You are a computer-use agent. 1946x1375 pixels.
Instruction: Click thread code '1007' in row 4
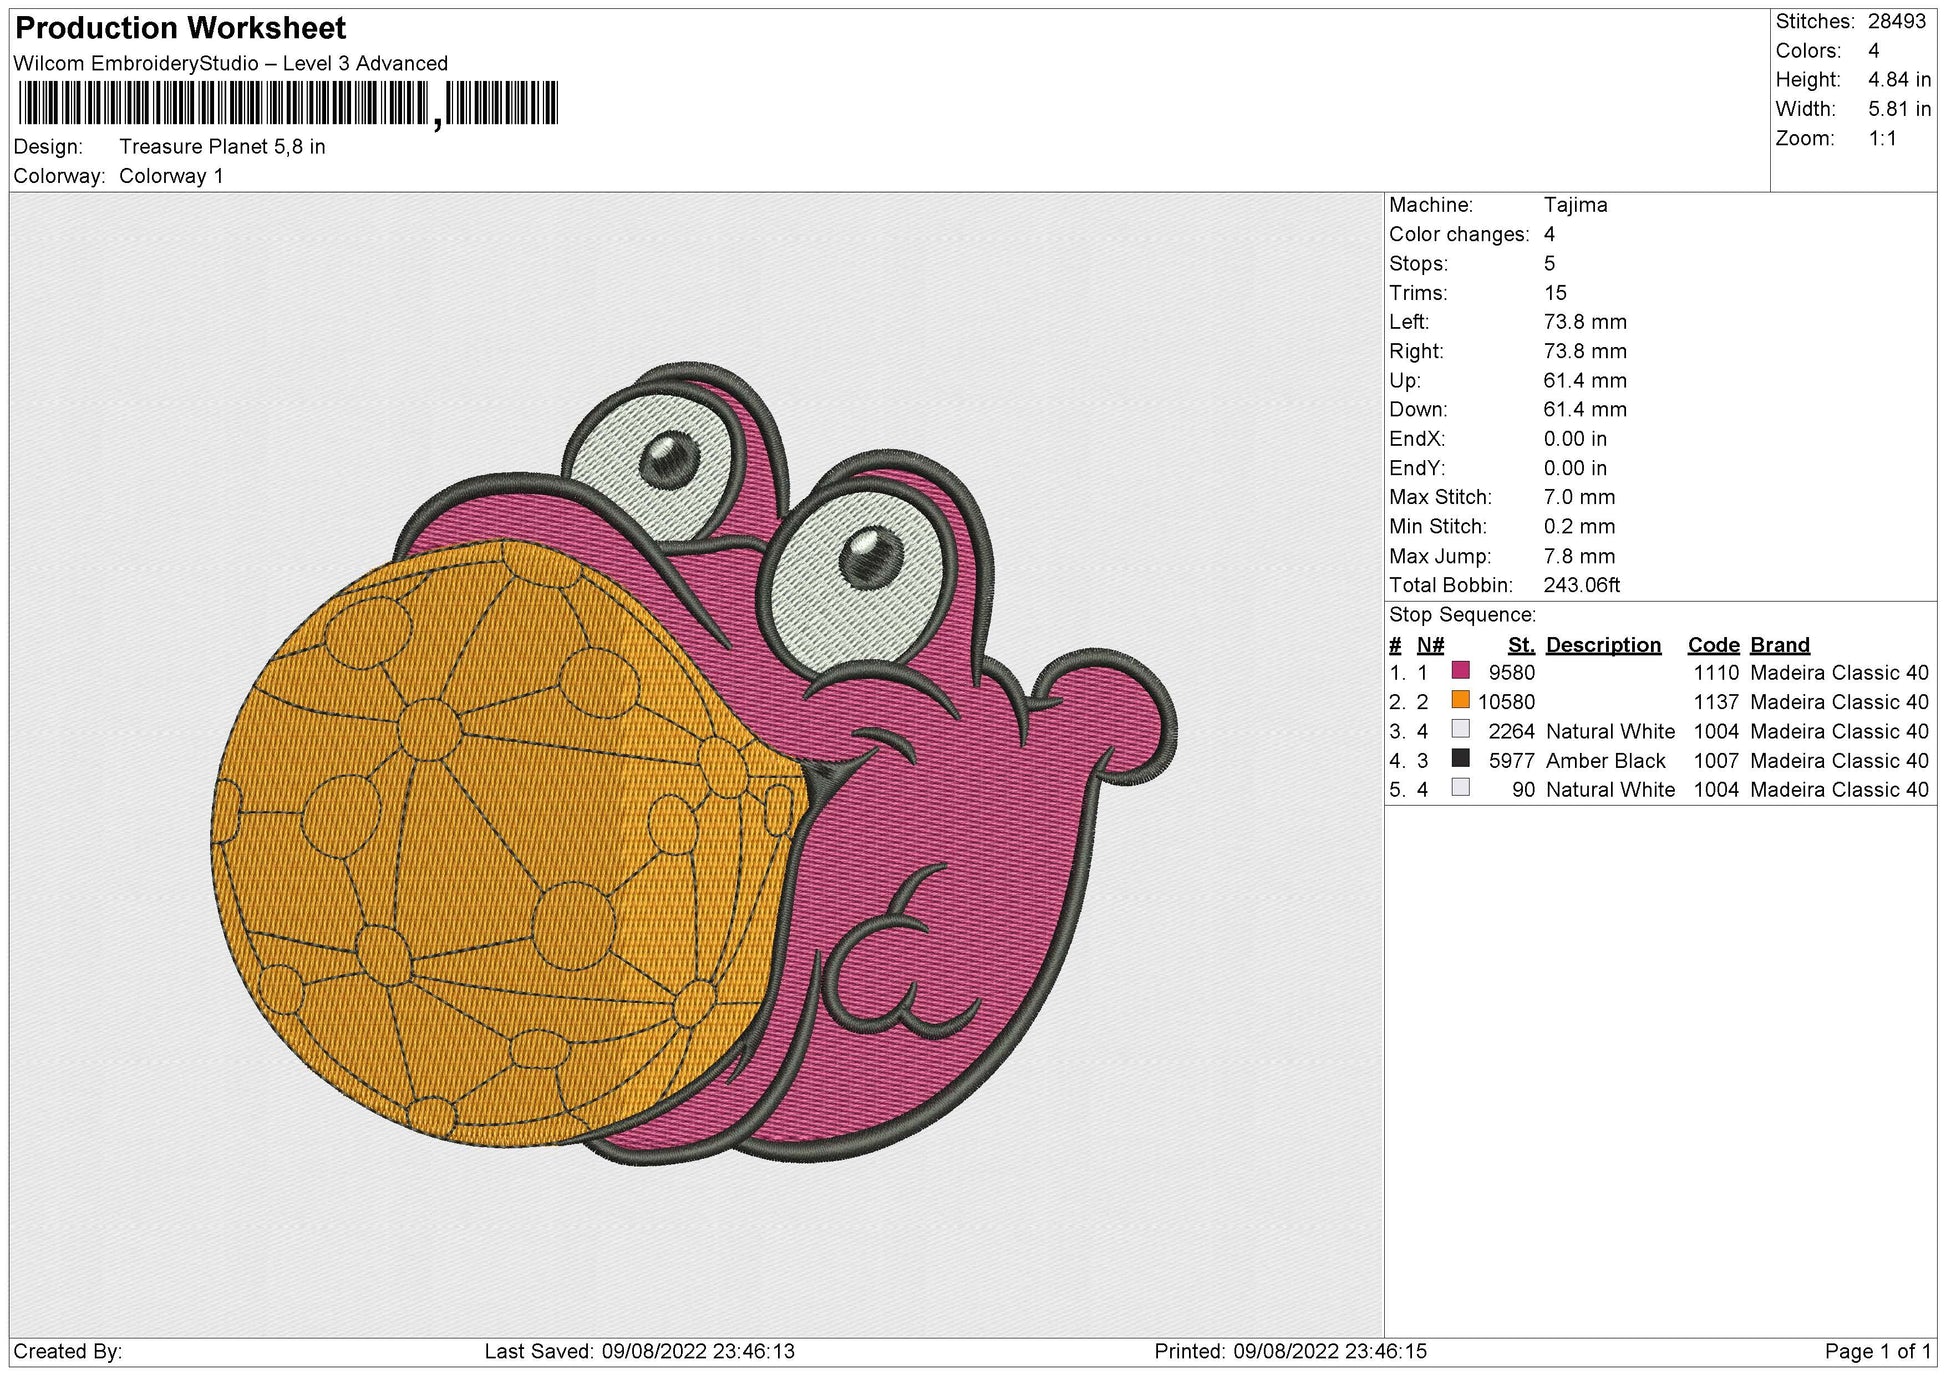tap(1716, 761)
